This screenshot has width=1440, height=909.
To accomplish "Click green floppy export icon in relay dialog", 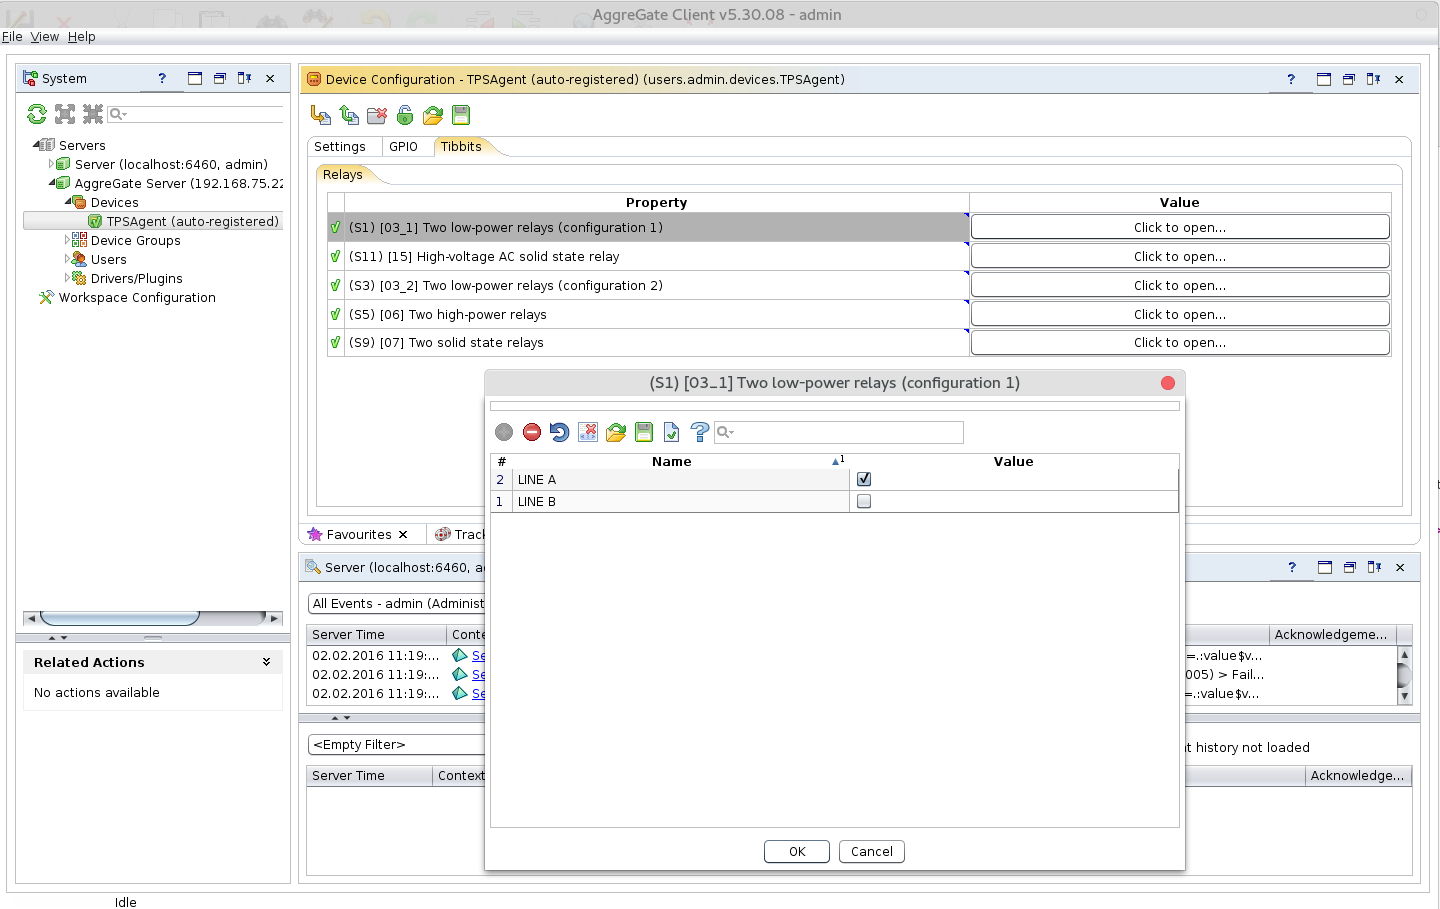I will pyautogui.click(x=644, y=432).
